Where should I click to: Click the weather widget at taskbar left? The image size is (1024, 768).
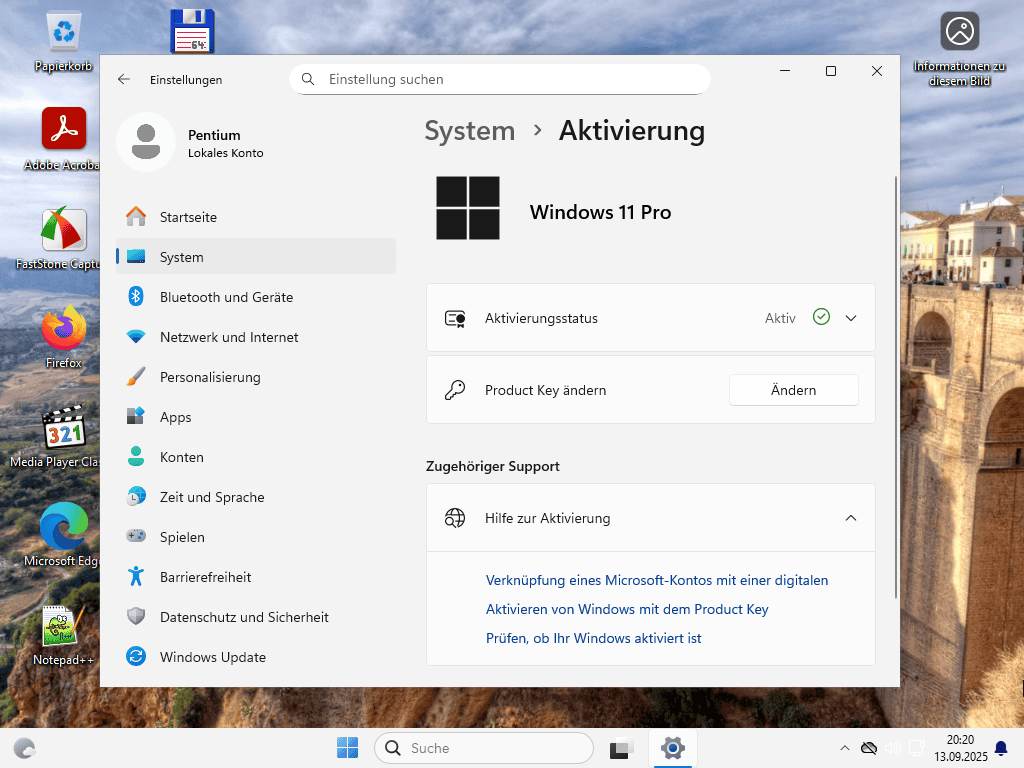[x=25, y=748]
